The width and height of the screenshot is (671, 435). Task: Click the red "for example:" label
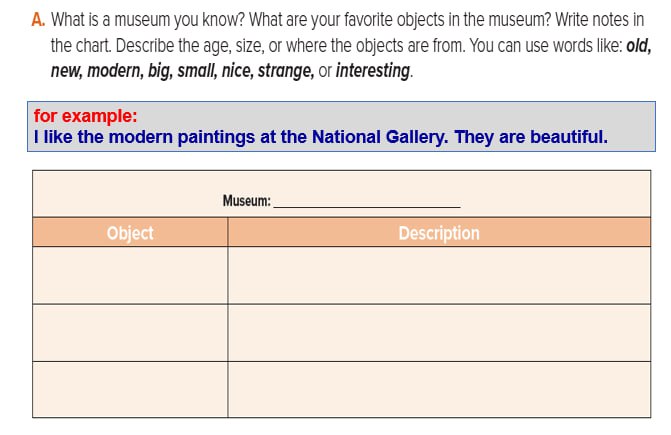coord(85,115)
